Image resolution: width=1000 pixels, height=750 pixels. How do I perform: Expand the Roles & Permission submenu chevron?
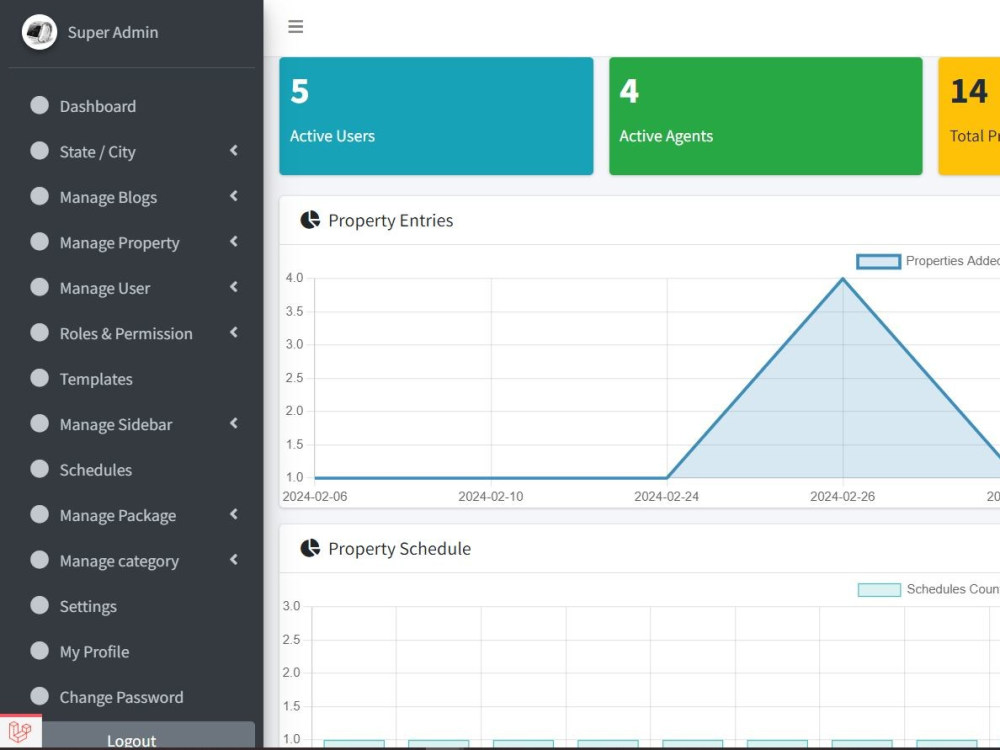(x=234, y=332)
